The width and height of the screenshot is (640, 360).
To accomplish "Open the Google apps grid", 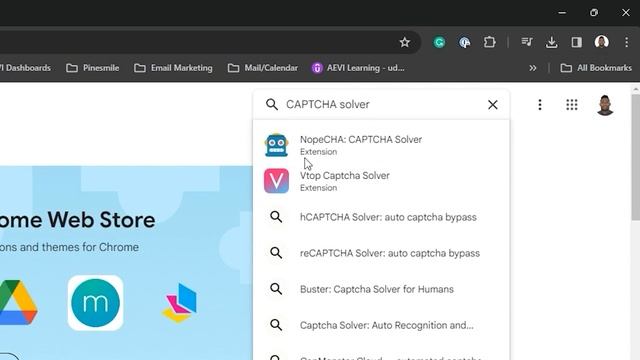I will 572,104.
